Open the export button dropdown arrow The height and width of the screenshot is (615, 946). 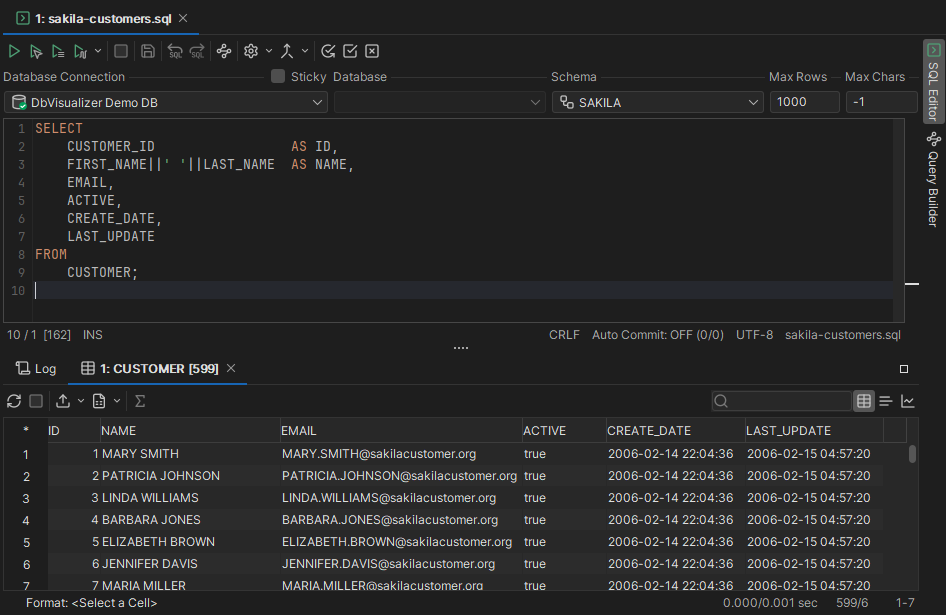pos(81,401)
